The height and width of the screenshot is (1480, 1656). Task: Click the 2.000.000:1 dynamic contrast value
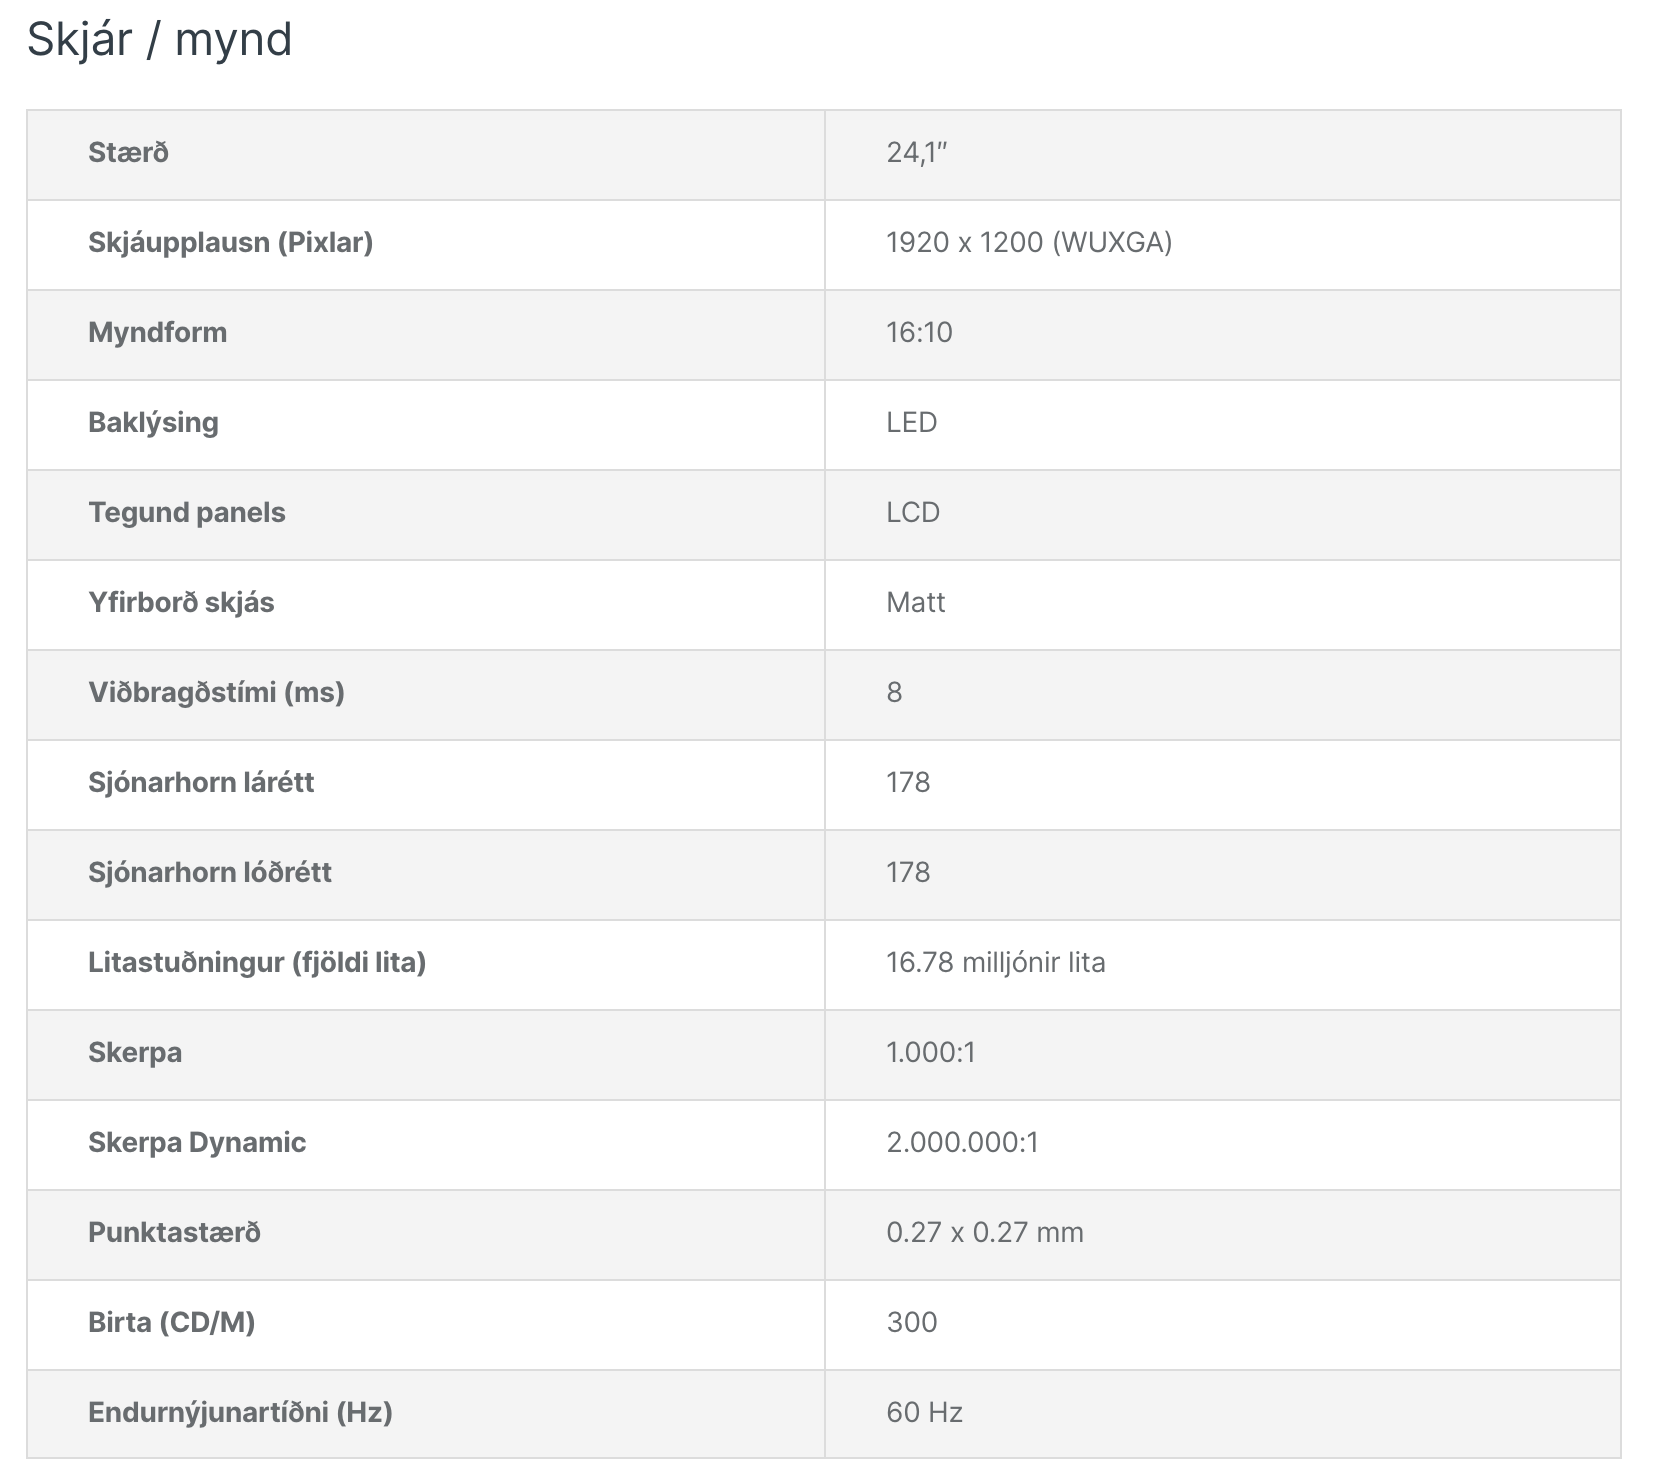962,1143
